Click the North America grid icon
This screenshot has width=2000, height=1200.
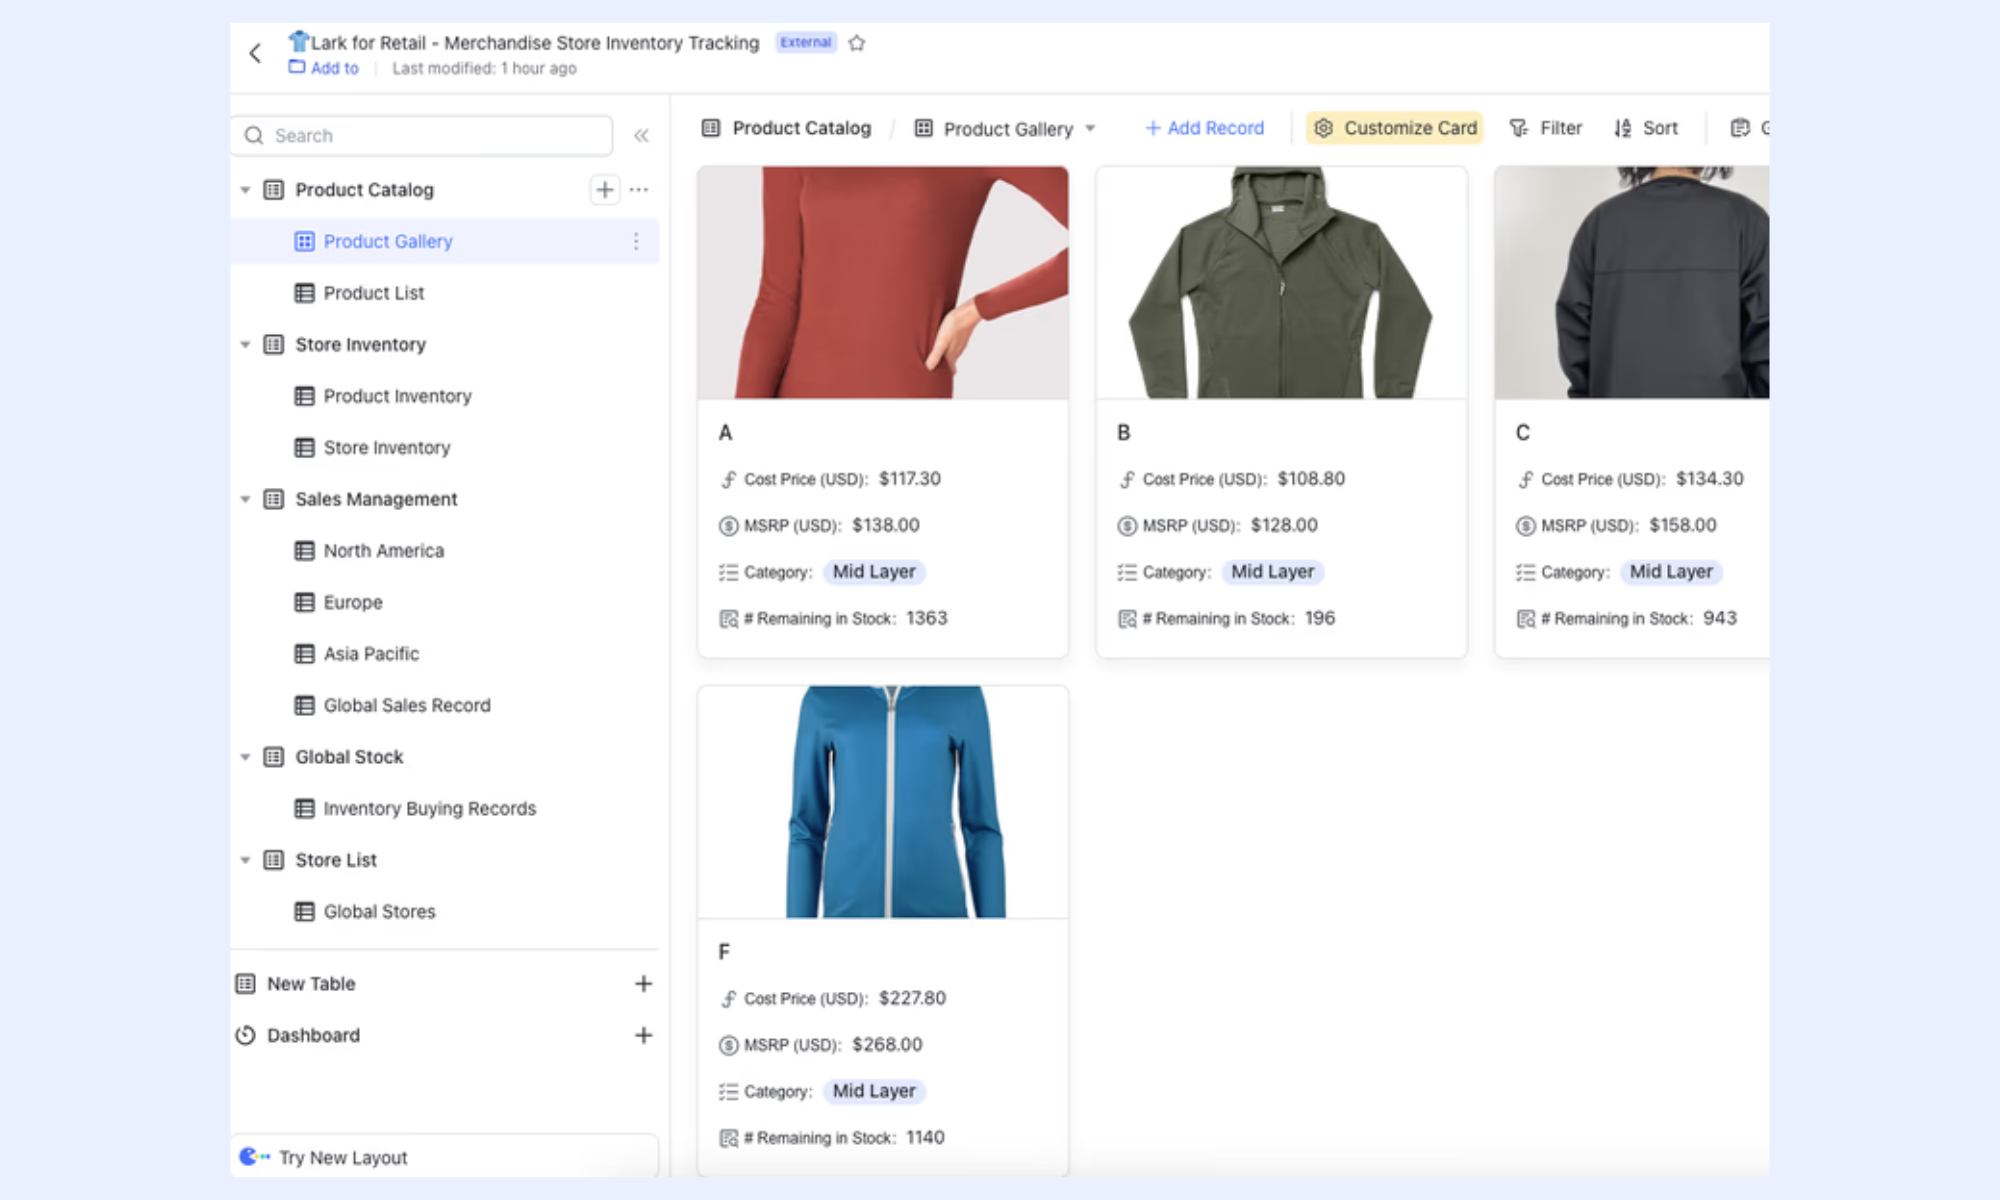pos(304,551)
